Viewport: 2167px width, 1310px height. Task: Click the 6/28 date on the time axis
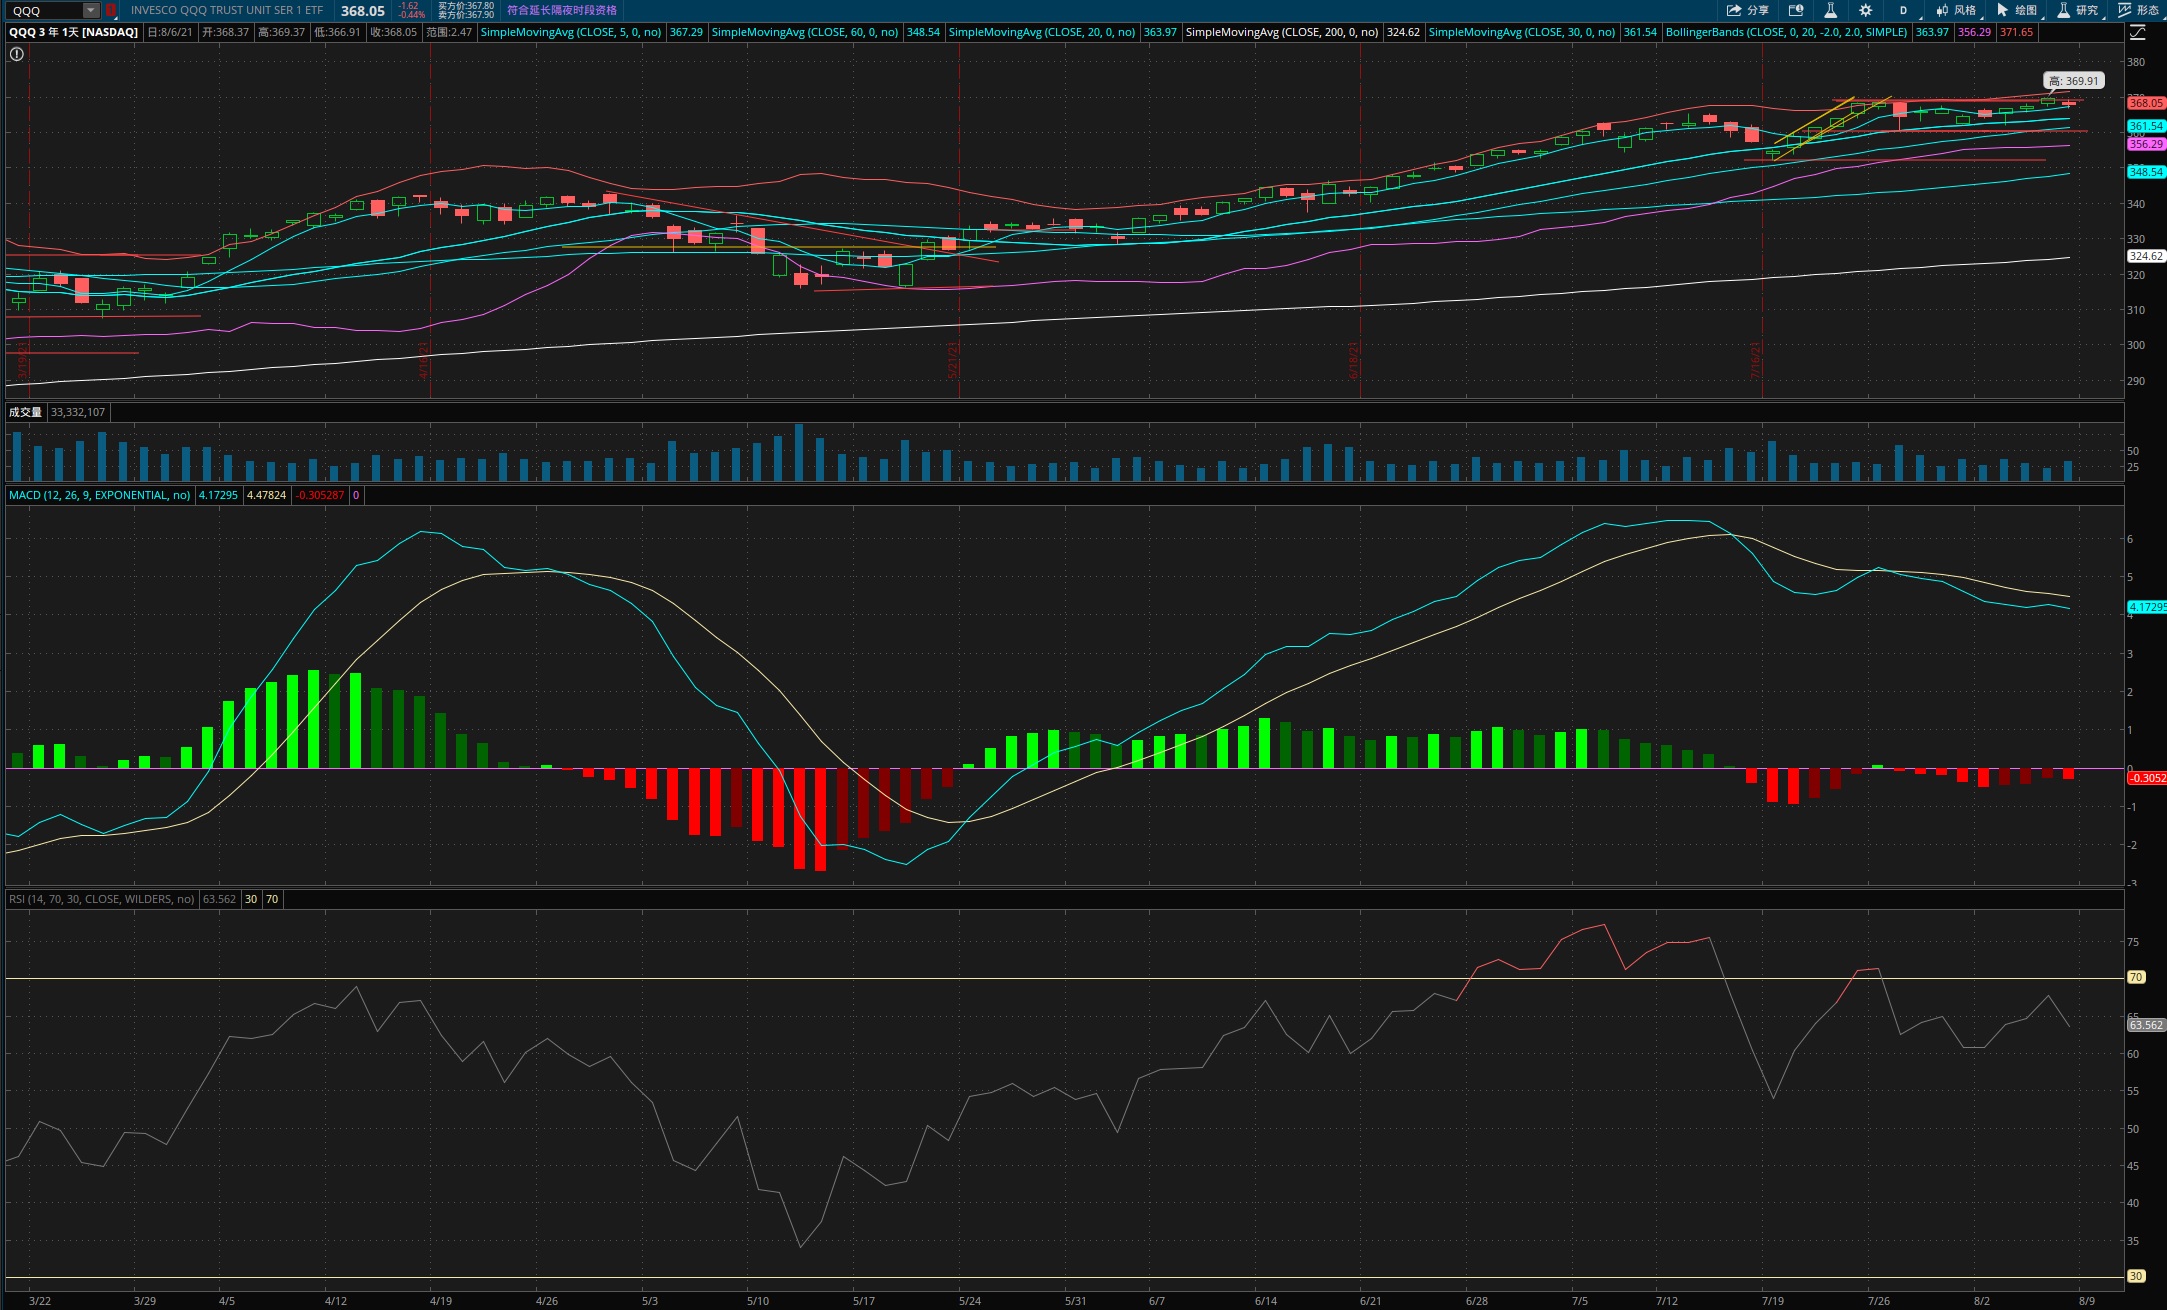(x=1476, y=1301)
